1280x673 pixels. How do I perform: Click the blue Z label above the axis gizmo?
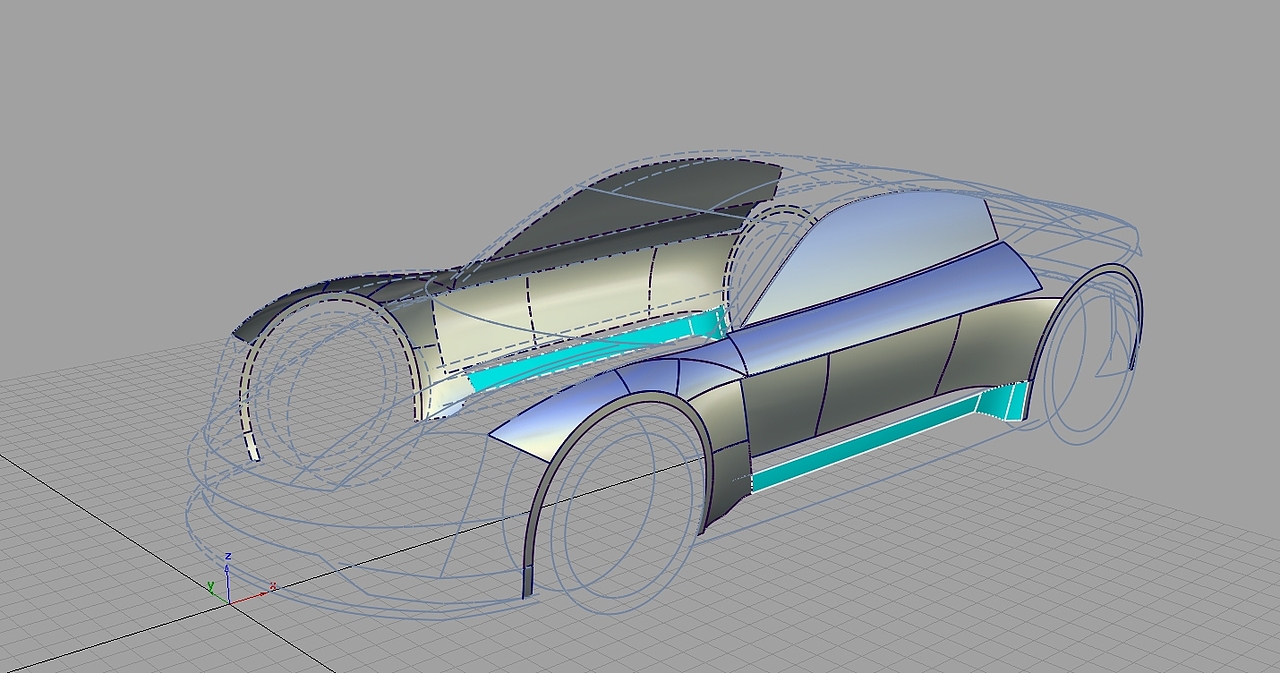click(x=228, y=556)
